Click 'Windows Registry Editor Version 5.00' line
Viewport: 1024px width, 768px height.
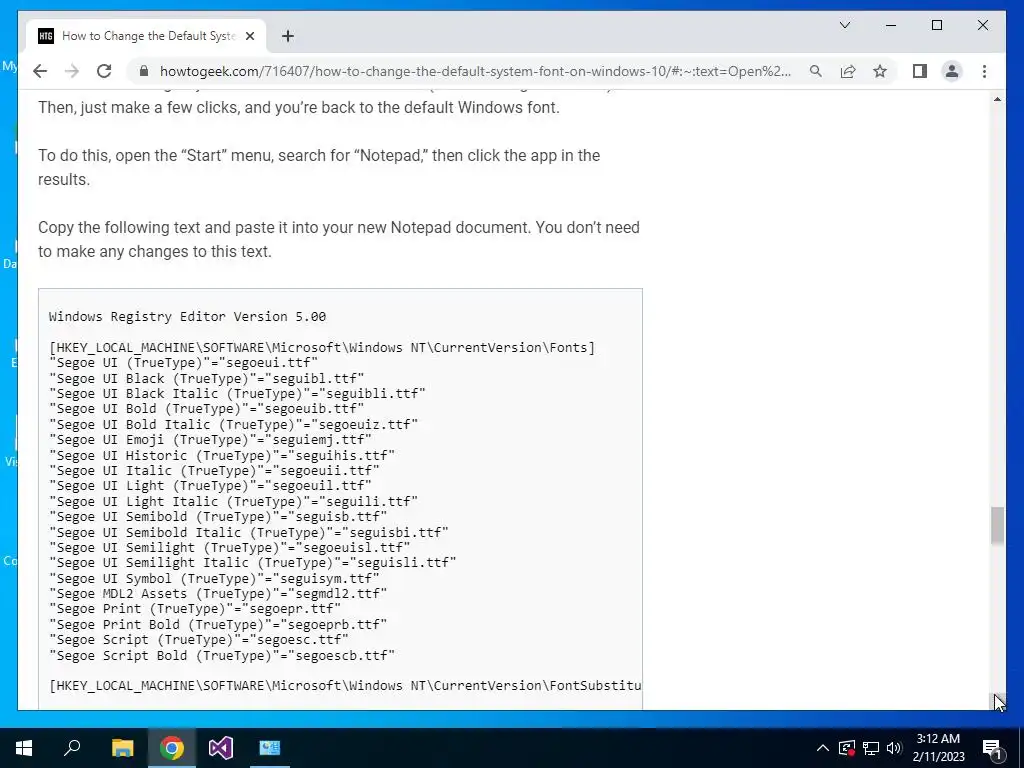187,317
